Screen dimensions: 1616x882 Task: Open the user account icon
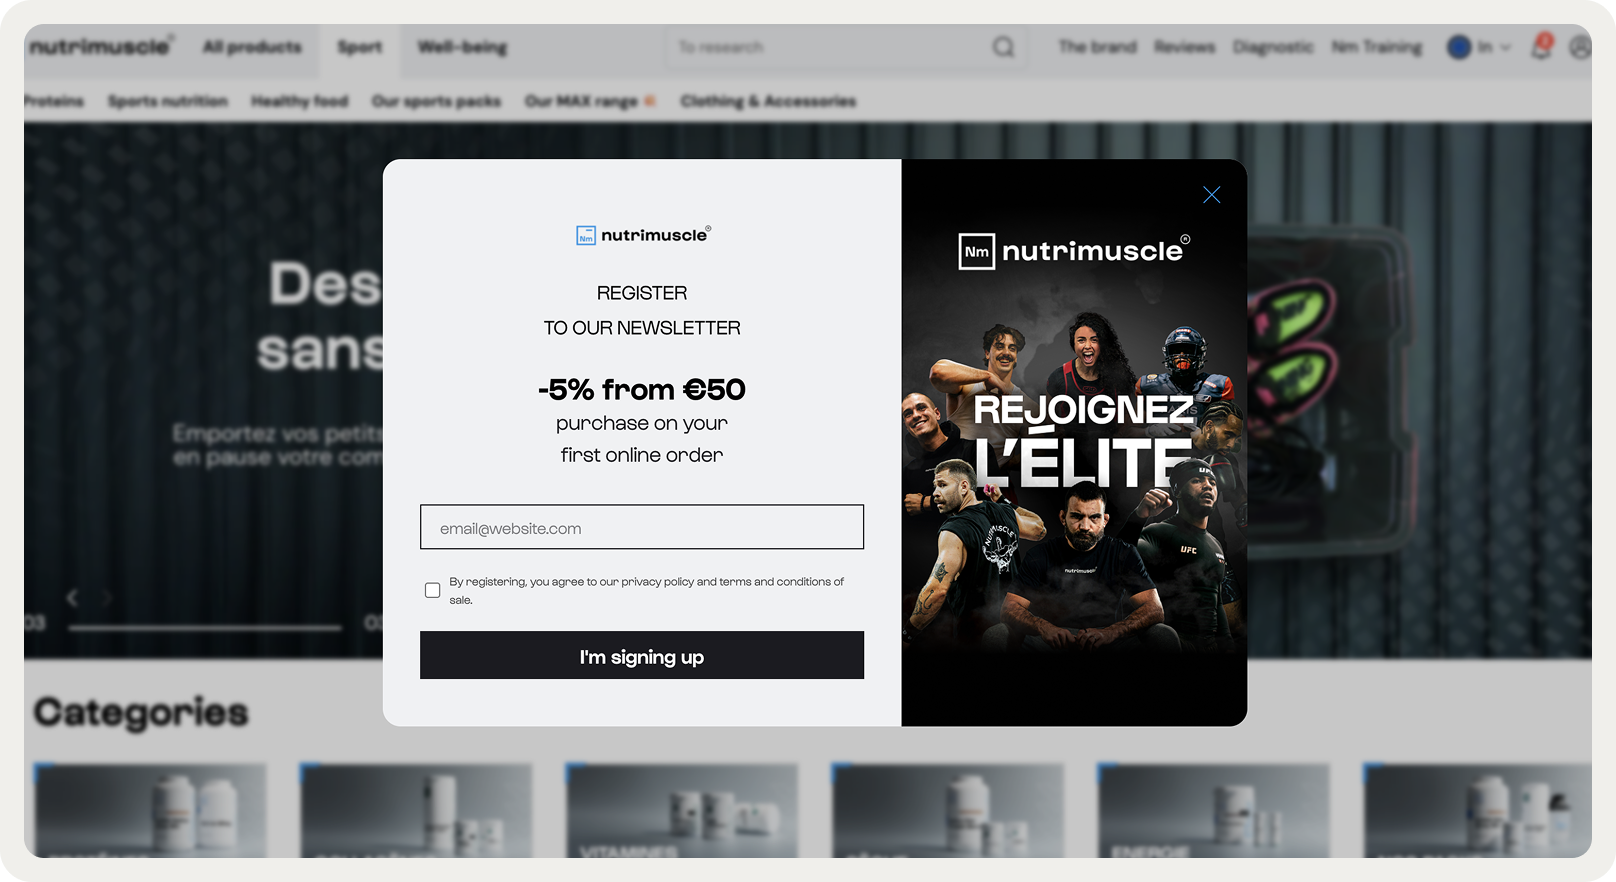(x=1580, y=47)
